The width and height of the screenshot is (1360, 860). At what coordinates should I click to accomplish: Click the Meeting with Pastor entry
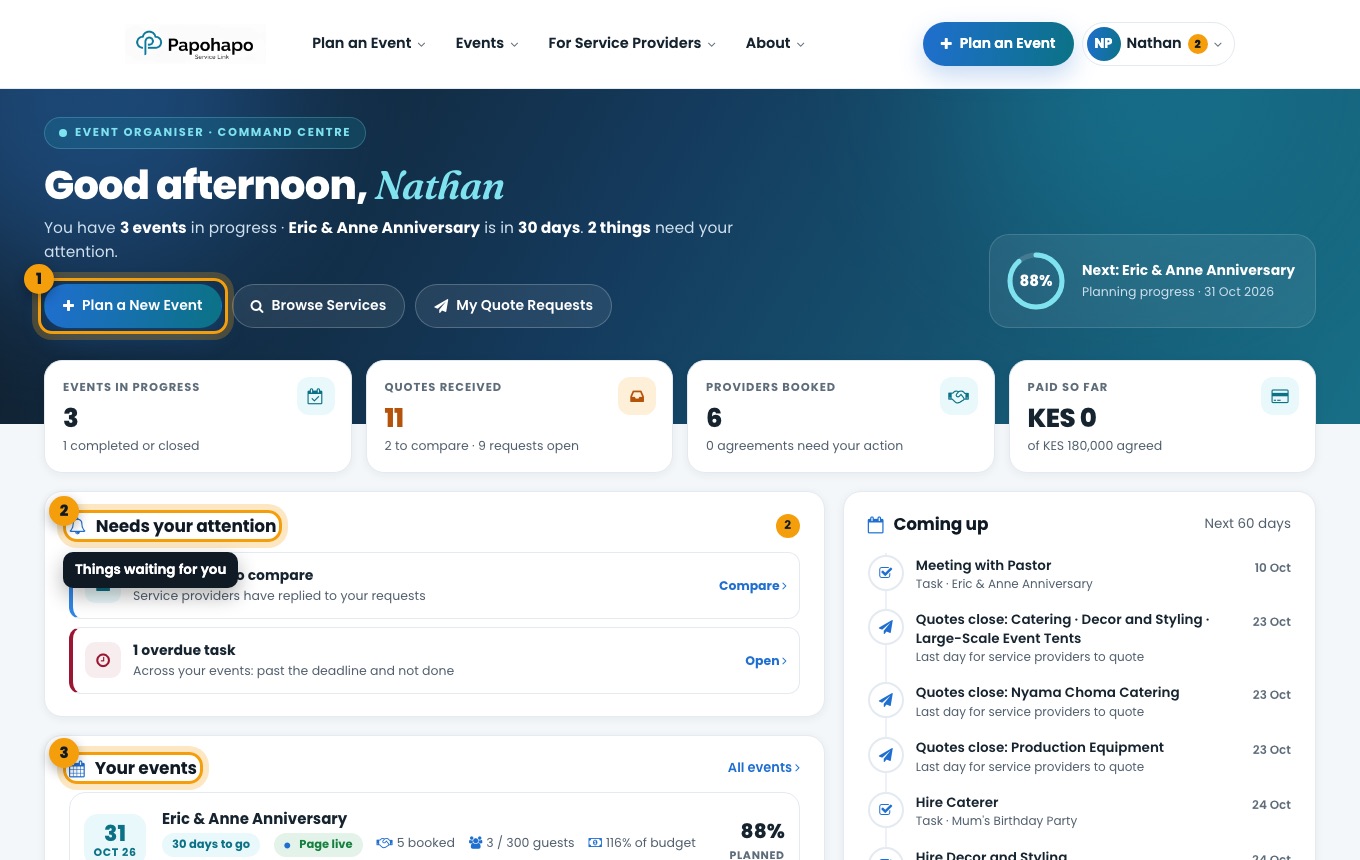1080,573
